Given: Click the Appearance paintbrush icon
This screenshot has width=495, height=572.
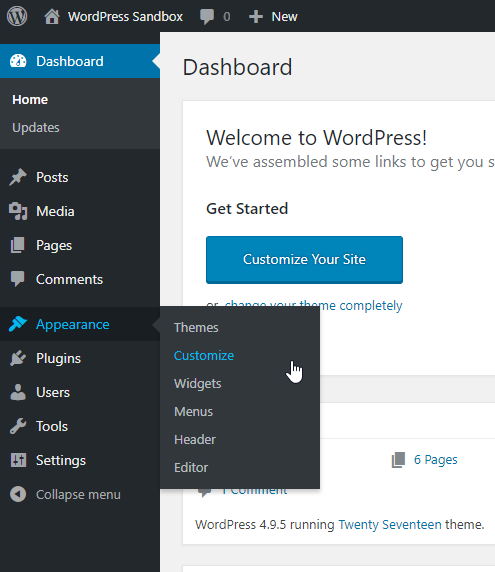Looking at the screenshot, I should tap(18, 324).
